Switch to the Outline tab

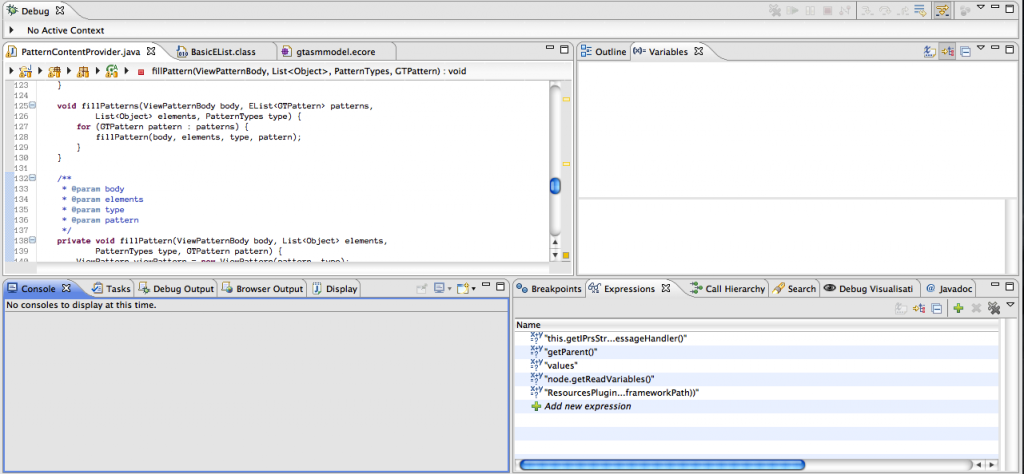[x=603, y=52]
